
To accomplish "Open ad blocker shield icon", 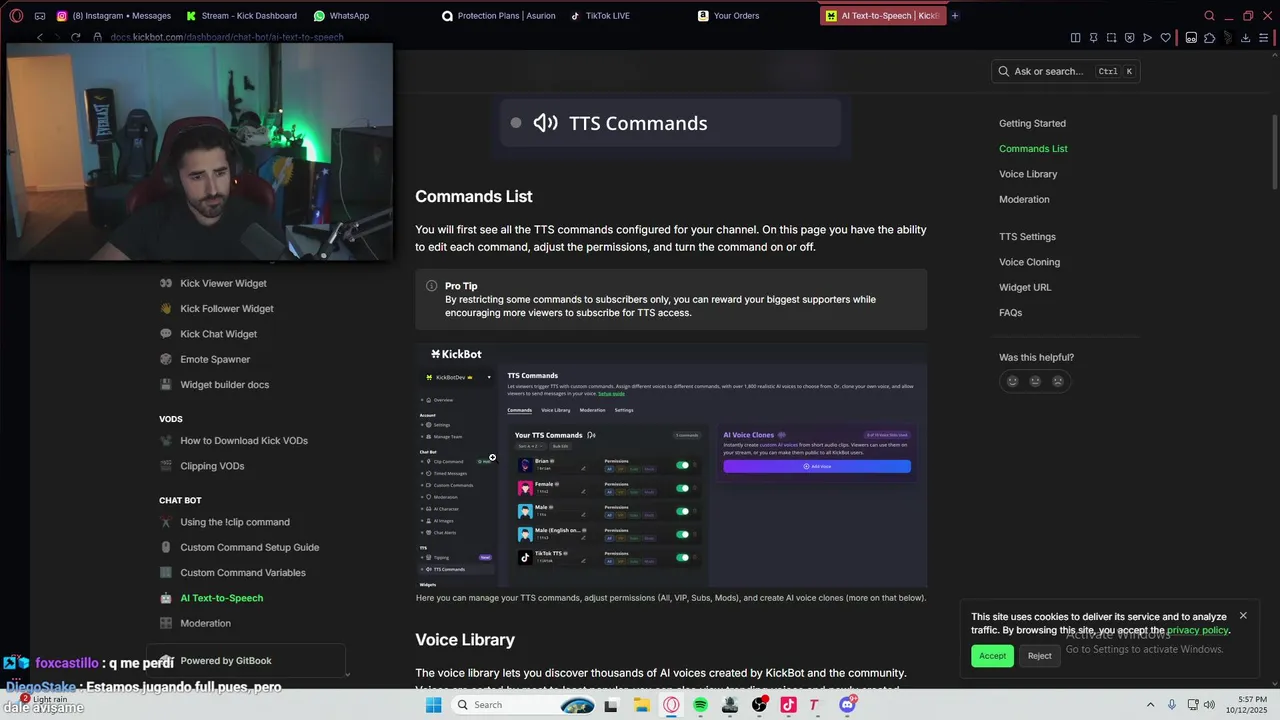I will [x=1129, y=38].
